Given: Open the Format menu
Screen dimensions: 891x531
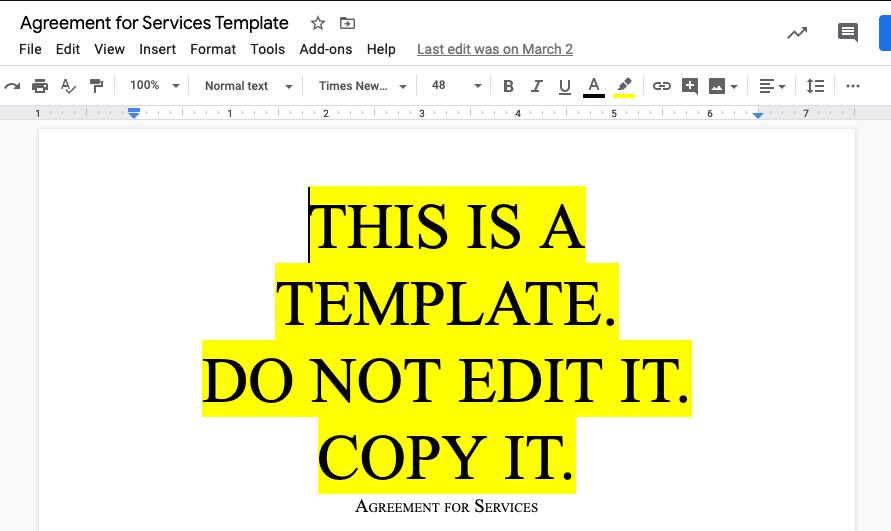Looking at the screenshot, I should click(213, 49).
